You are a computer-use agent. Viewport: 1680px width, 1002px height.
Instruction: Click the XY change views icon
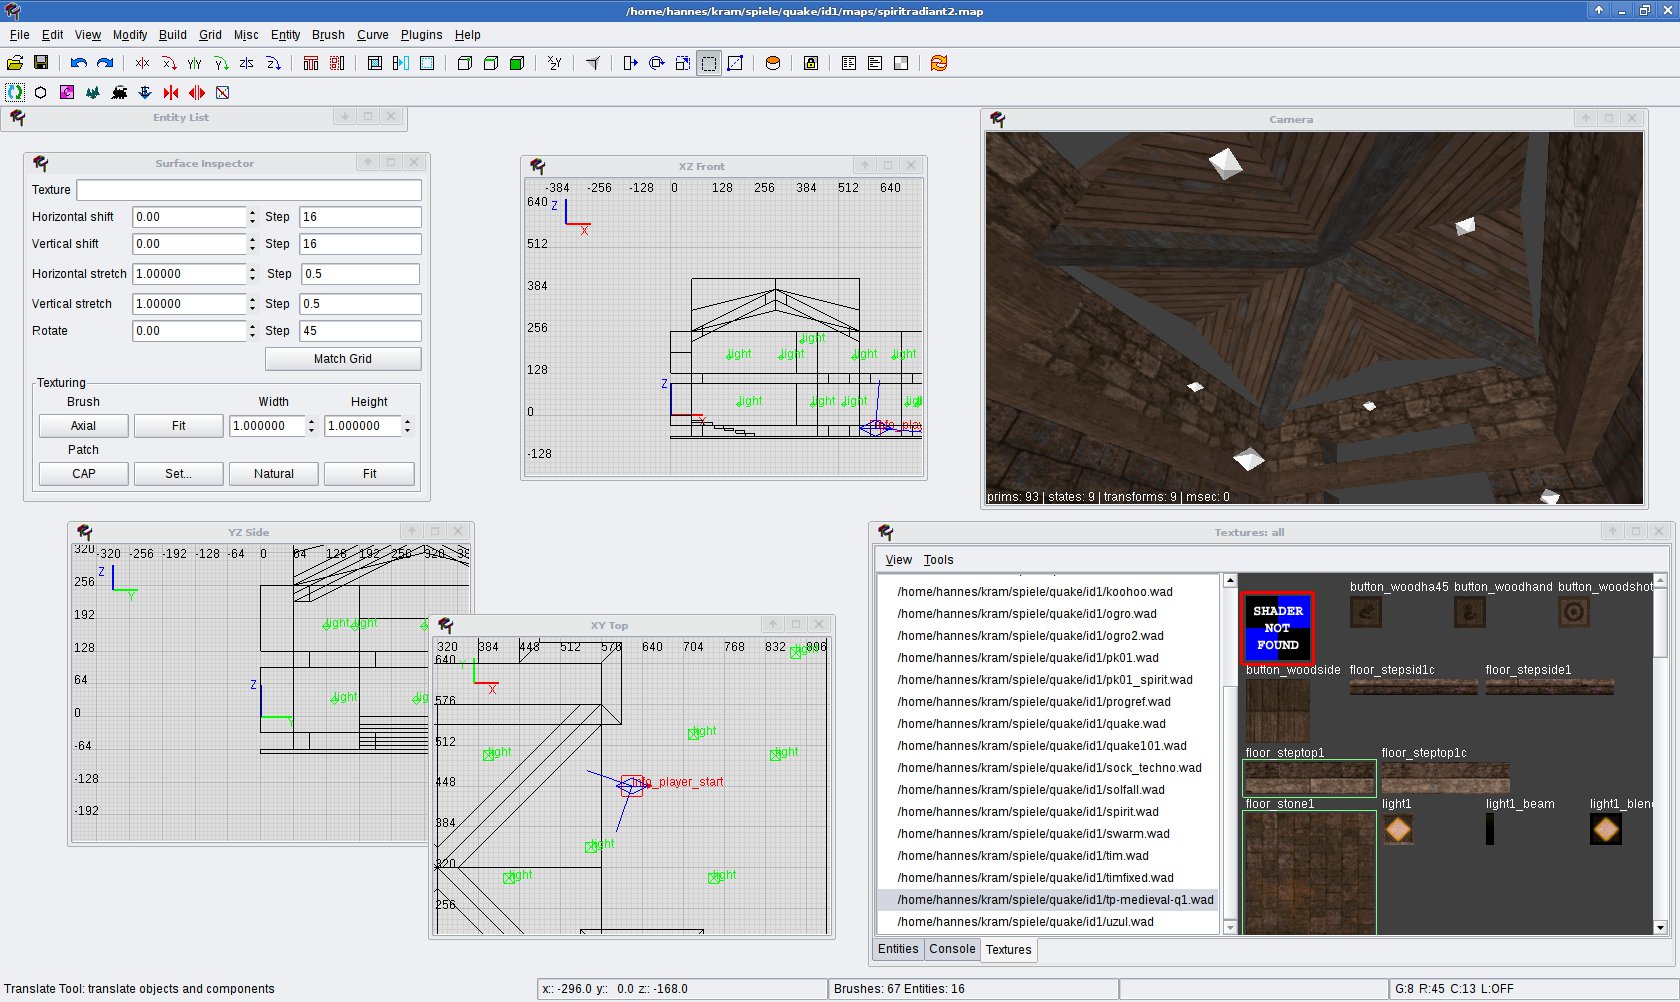pos(555,63)
